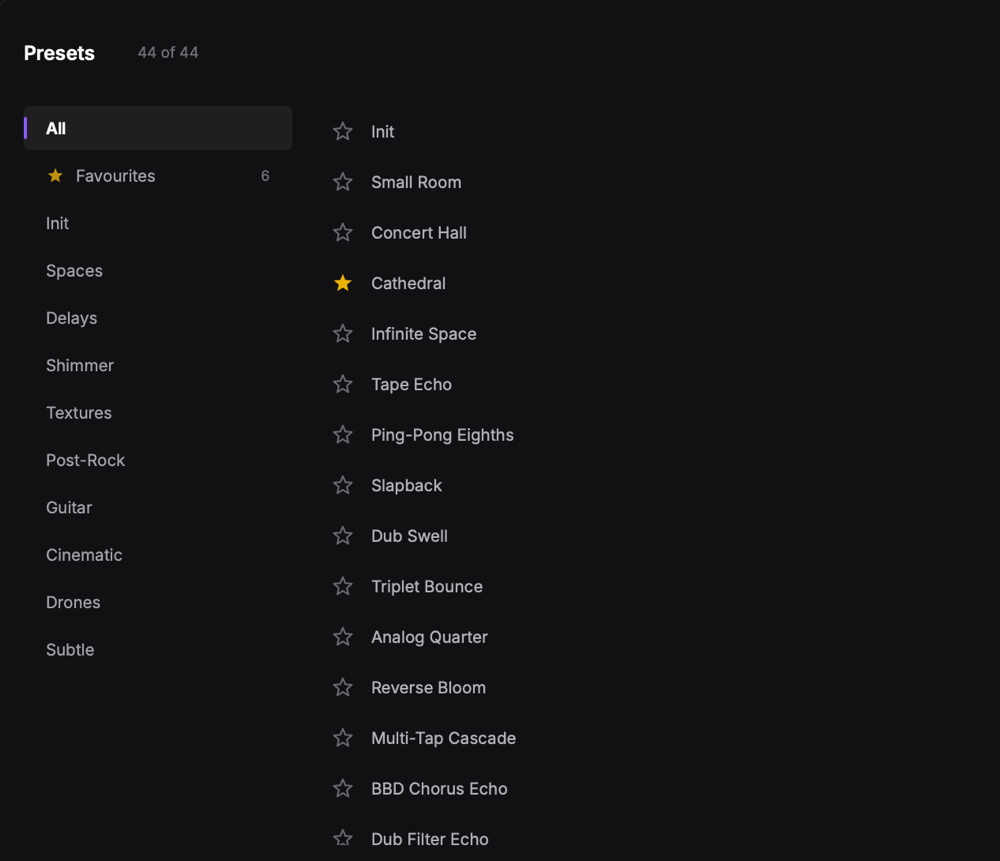Switch to Delays category
The height and width of the screenshot is (861, 1000).
[x=158, y=318]
